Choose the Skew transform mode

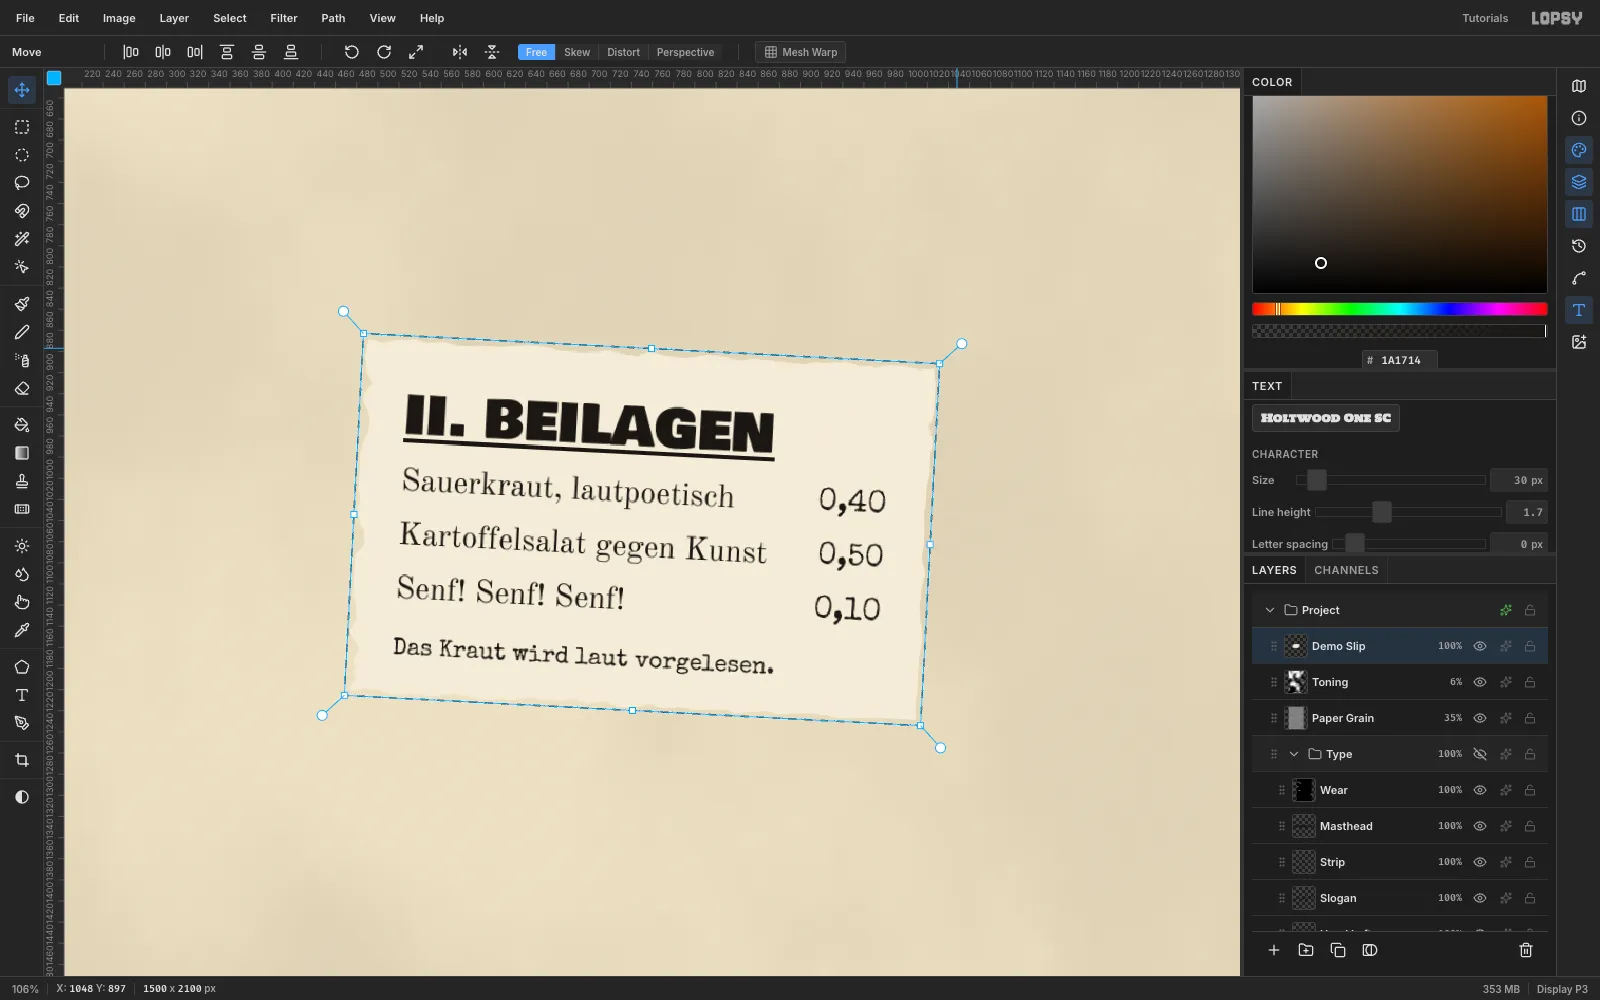tap(577, 52)
